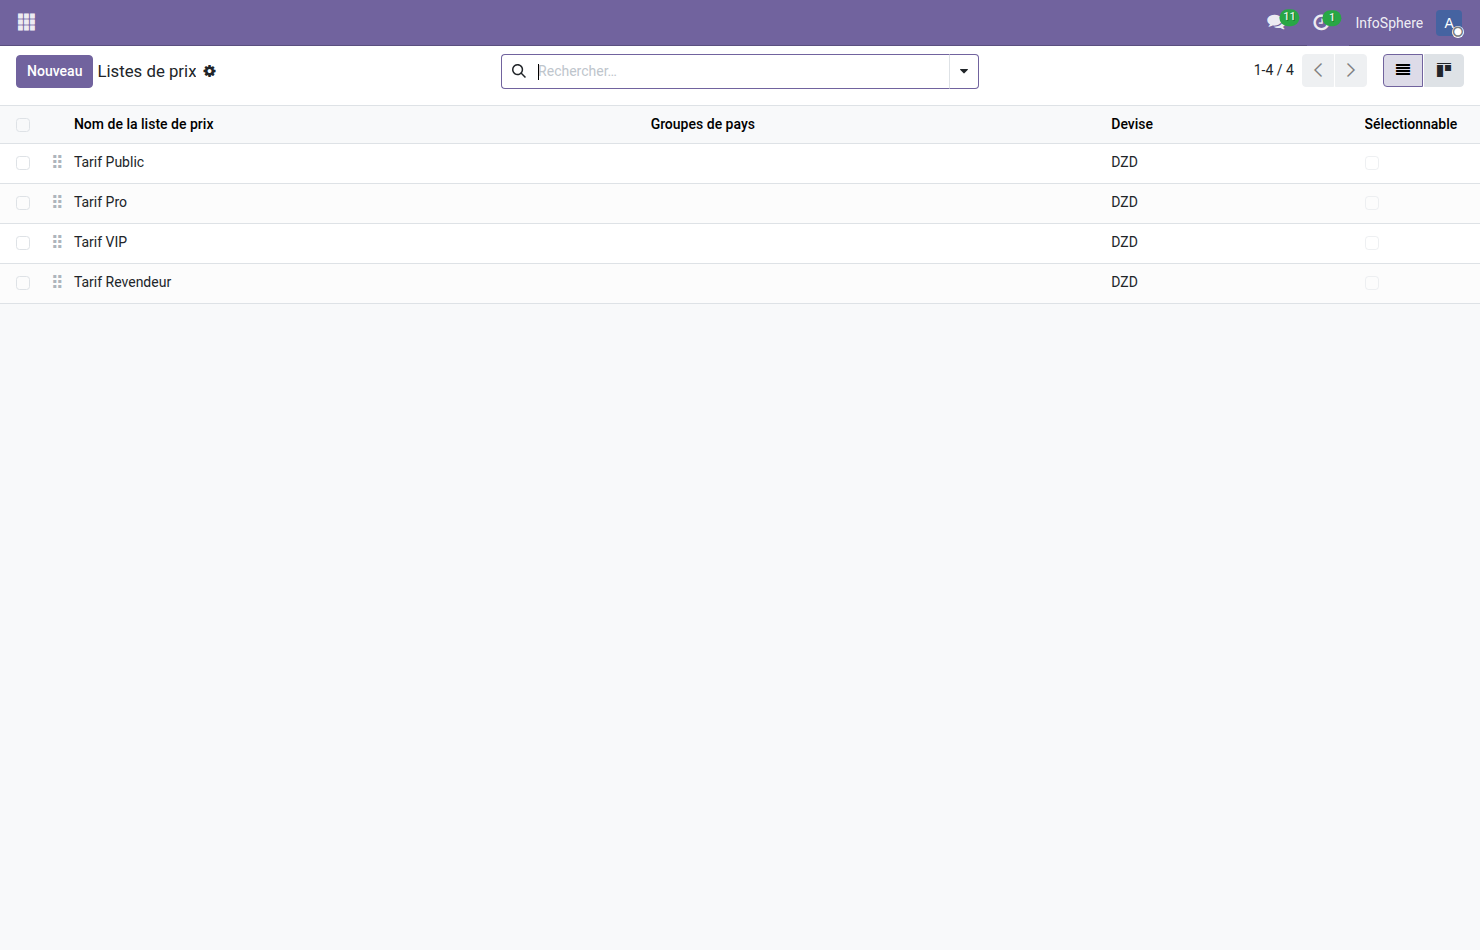Switch to list view
Viewport: 1480px width, 950px height.
(1402, 70)
